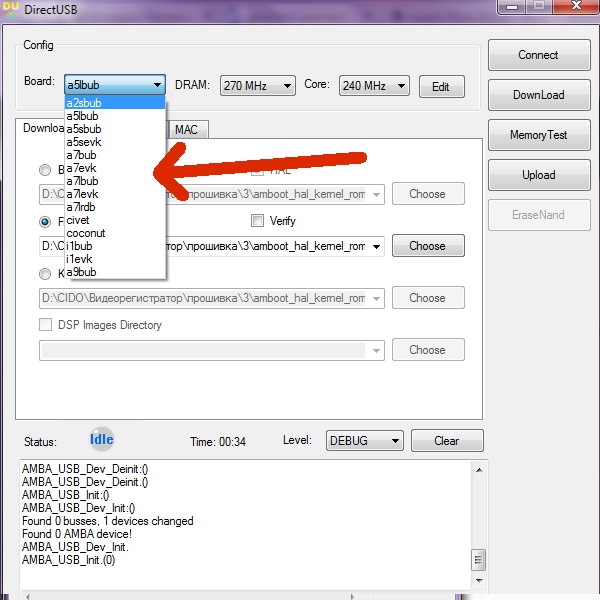The image size is (600, 600).
Task: Select a2sbub from the board list
Action: coord(82,103)
